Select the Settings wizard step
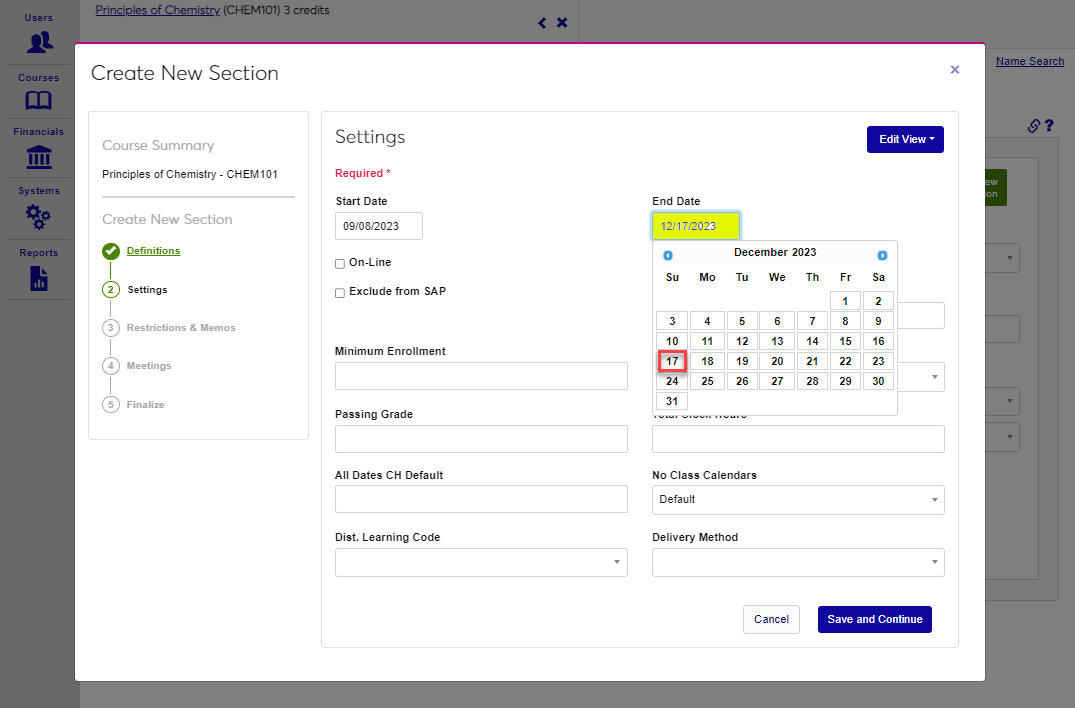The height and width of the screenshot is (708, 1075). tap(147, 290)
